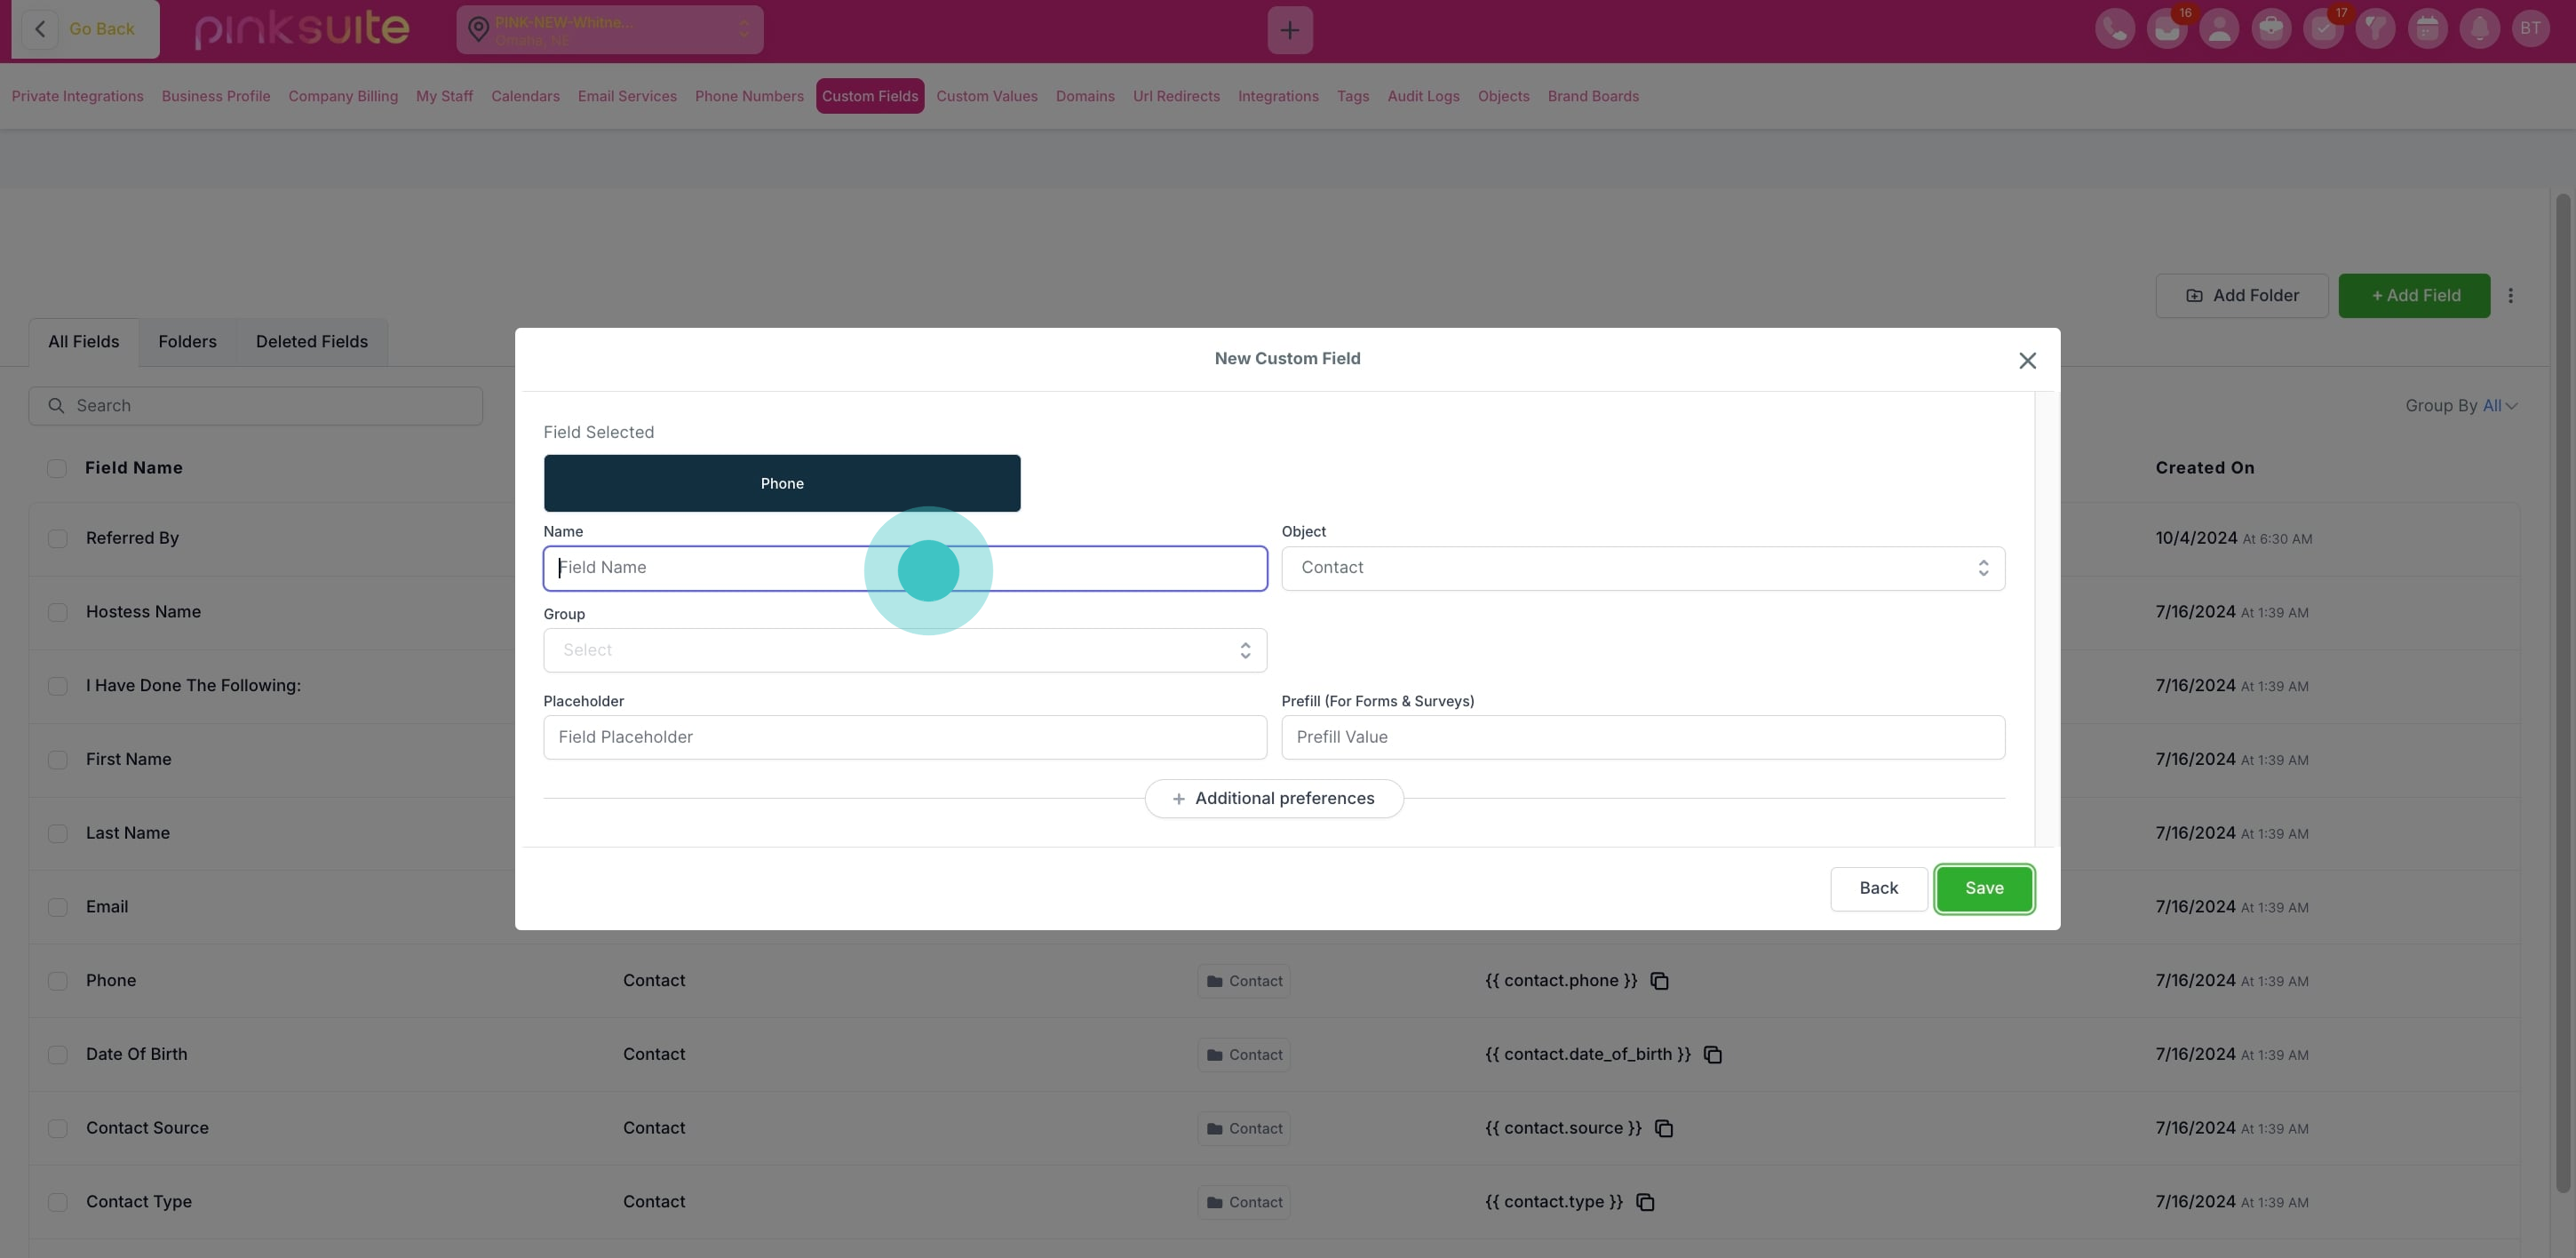Switch to the Deleted Fields tab
The image size is (2576, 1258).
[x=311, y=342]
